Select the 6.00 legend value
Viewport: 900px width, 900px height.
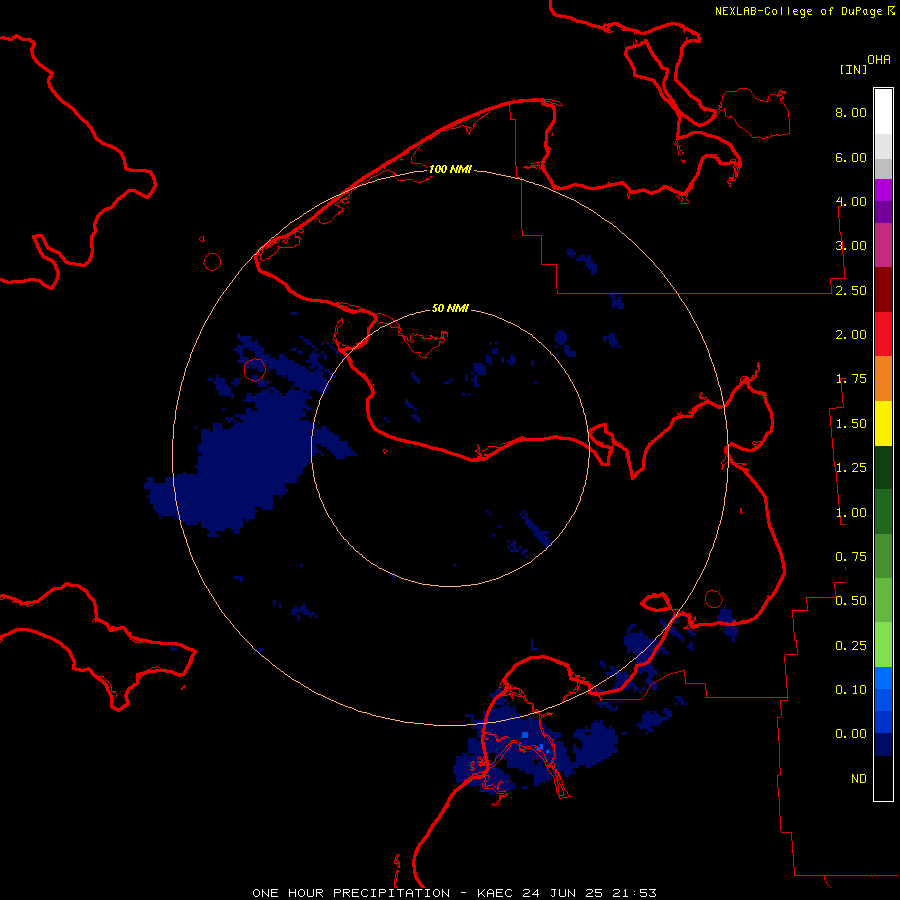[x=851, y=157]
